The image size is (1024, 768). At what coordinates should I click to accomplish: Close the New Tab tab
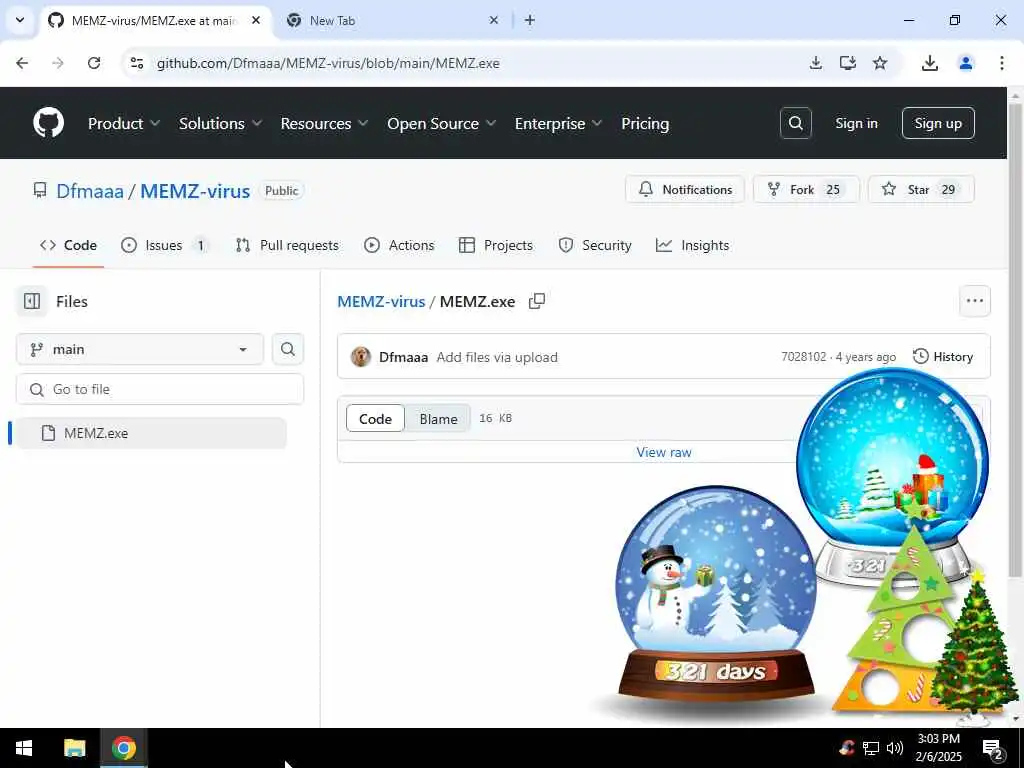pos(494,20)
